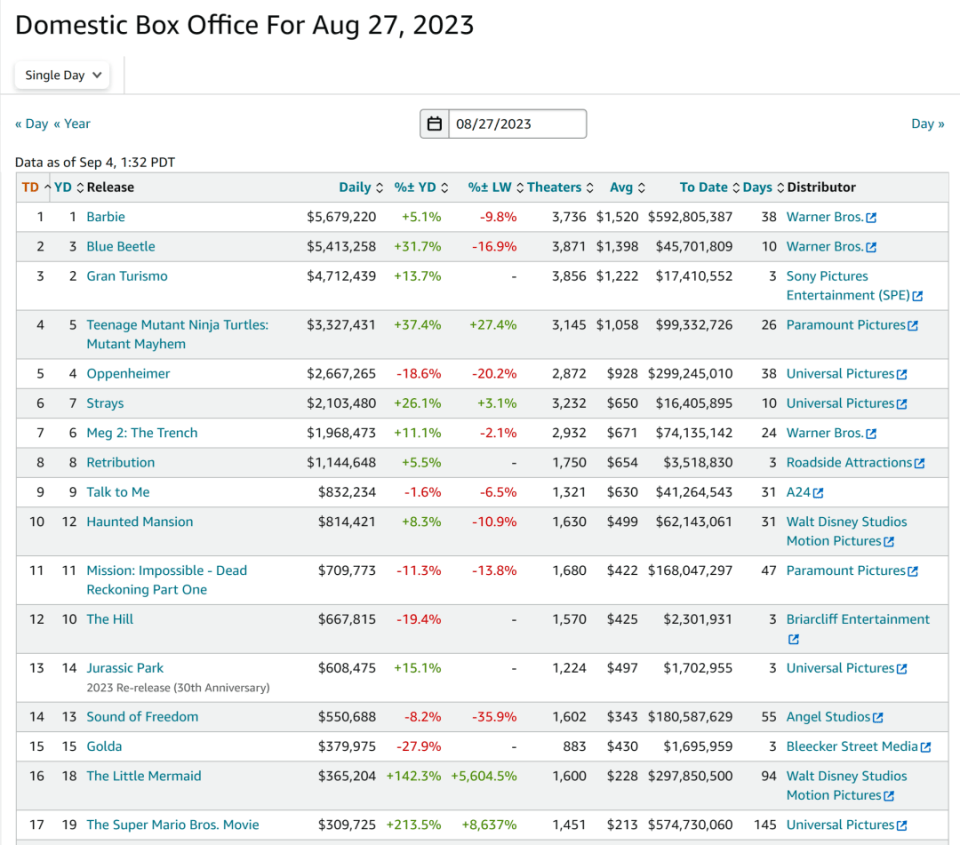Sort table by Theaters column header
The image size is (960, 845).
[x=554, y=187]
